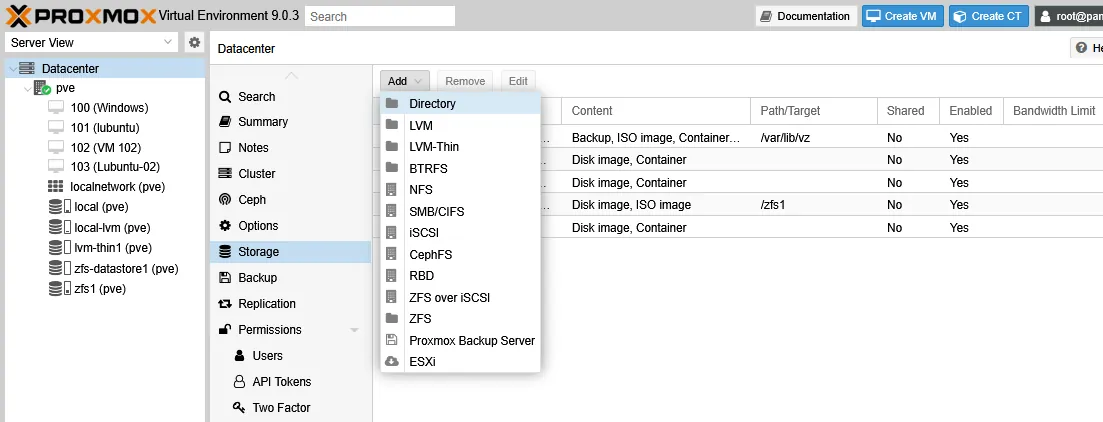Sort by the Content column header
This screenshot has width=1103, height=422.
(x=656, y=110)
